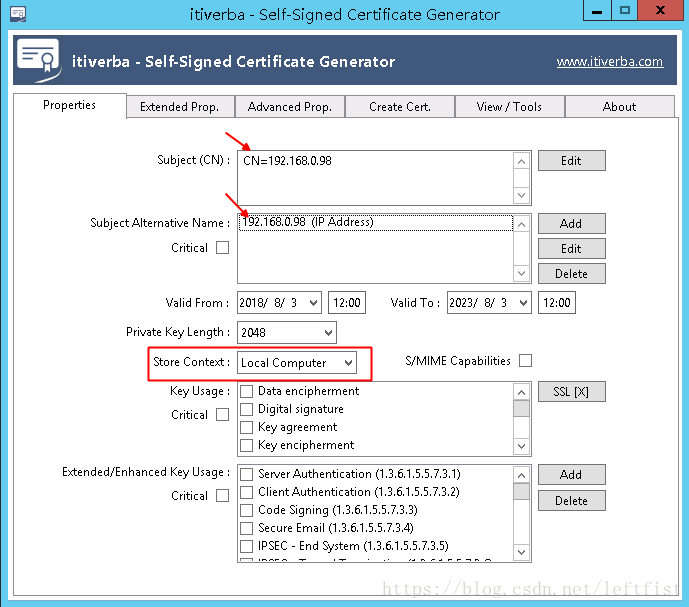Click Delete button for Subject Alternative Name
689x607 pixels.
tap(571, 274)
